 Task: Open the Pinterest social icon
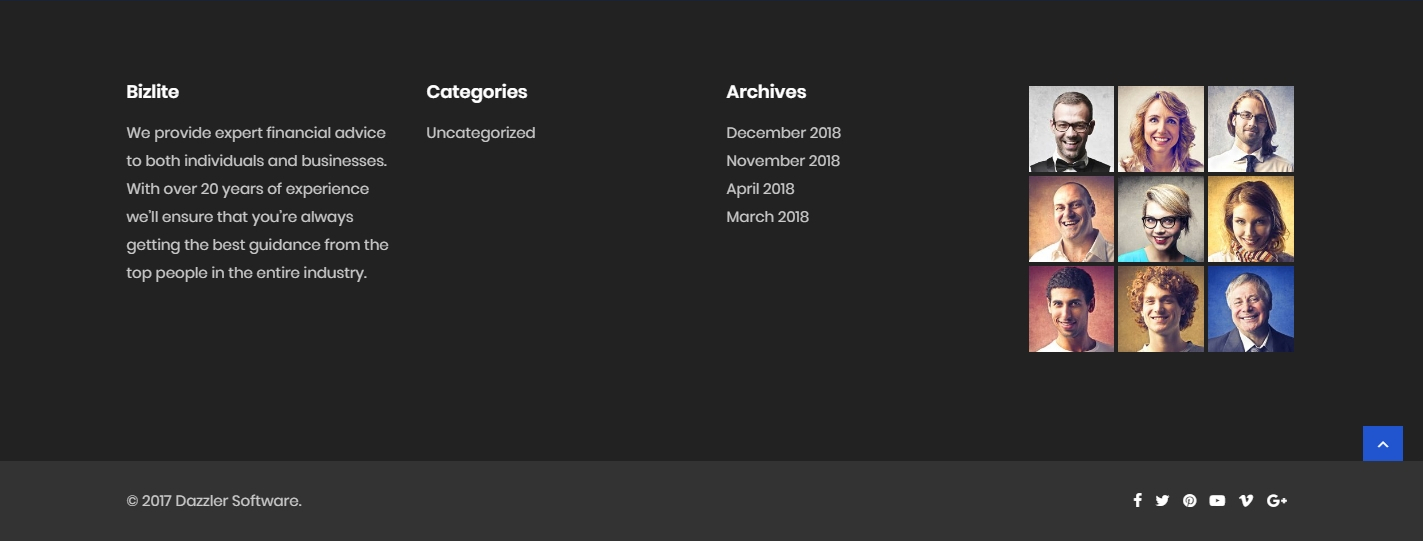(x=1189, y=501)
